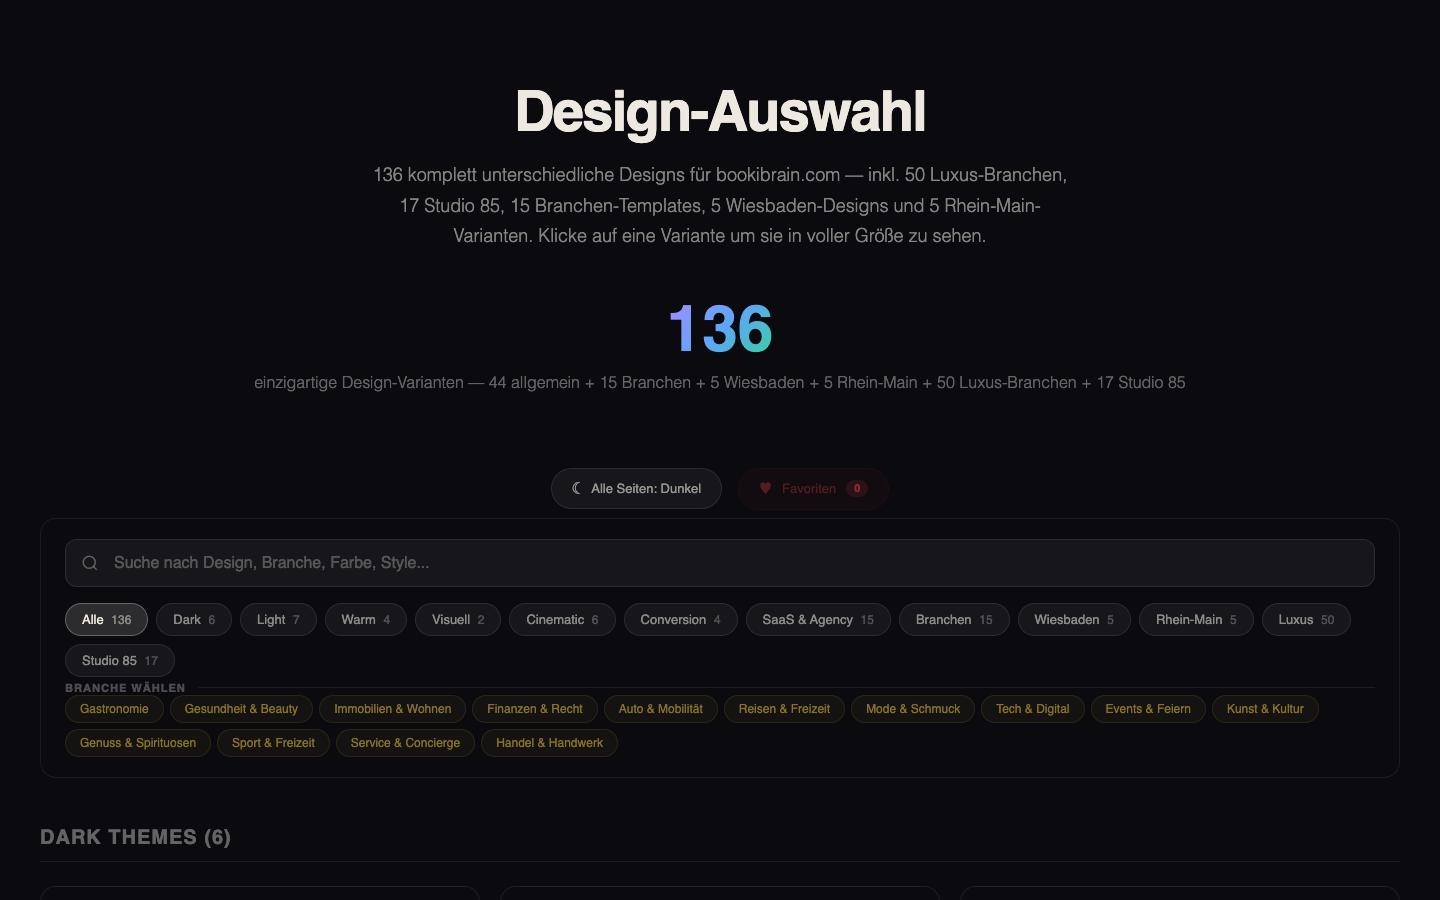The width and height of the screenshot is (1440, 900).
Task: Choose the Warm filter chip
Action: pos(365,620)
